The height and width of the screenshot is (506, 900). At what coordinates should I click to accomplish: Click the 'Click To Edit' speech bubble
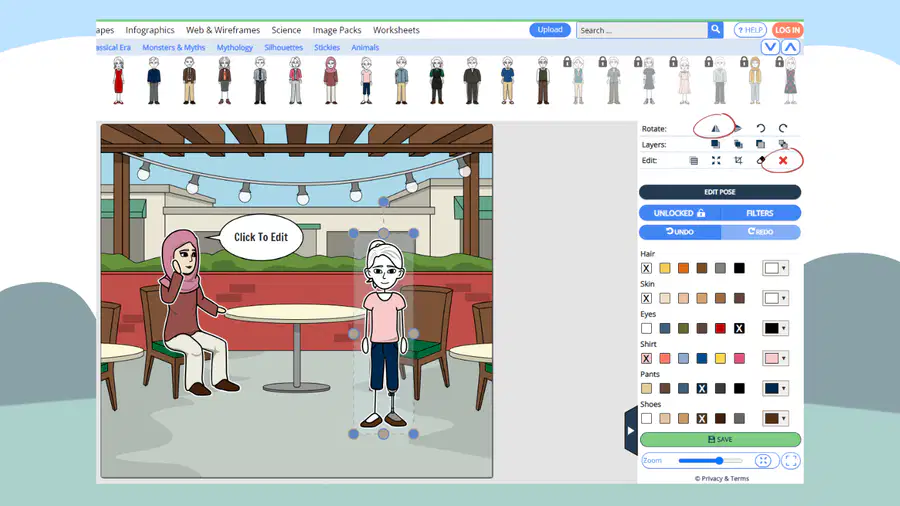pos(261,237)
